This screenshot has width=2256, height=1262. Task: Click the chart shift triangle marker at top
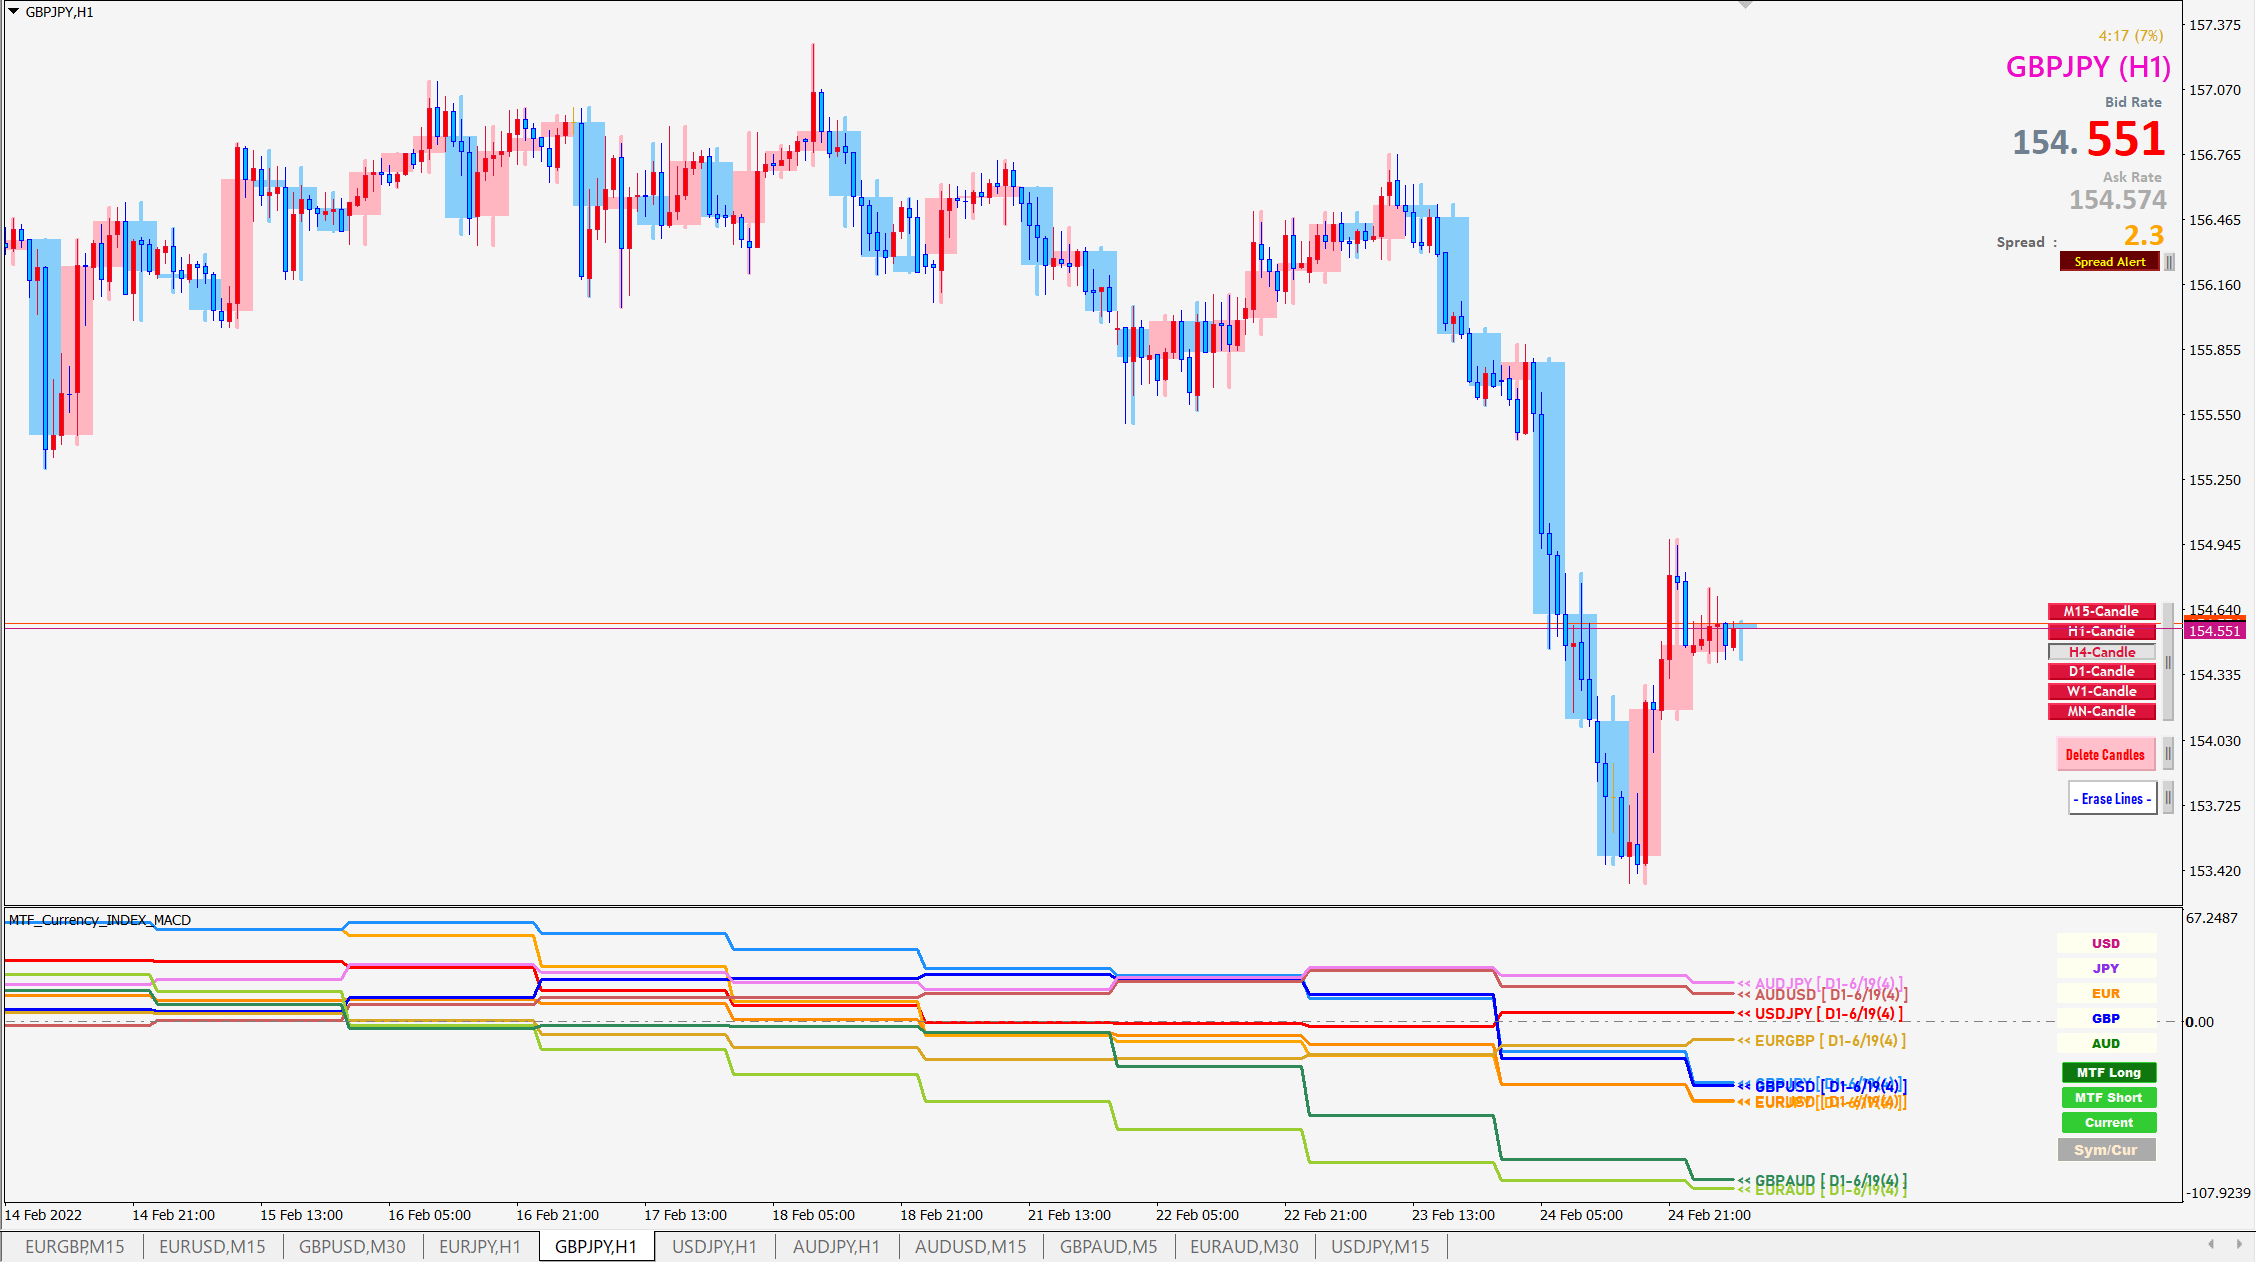[x=1746, y=5]
